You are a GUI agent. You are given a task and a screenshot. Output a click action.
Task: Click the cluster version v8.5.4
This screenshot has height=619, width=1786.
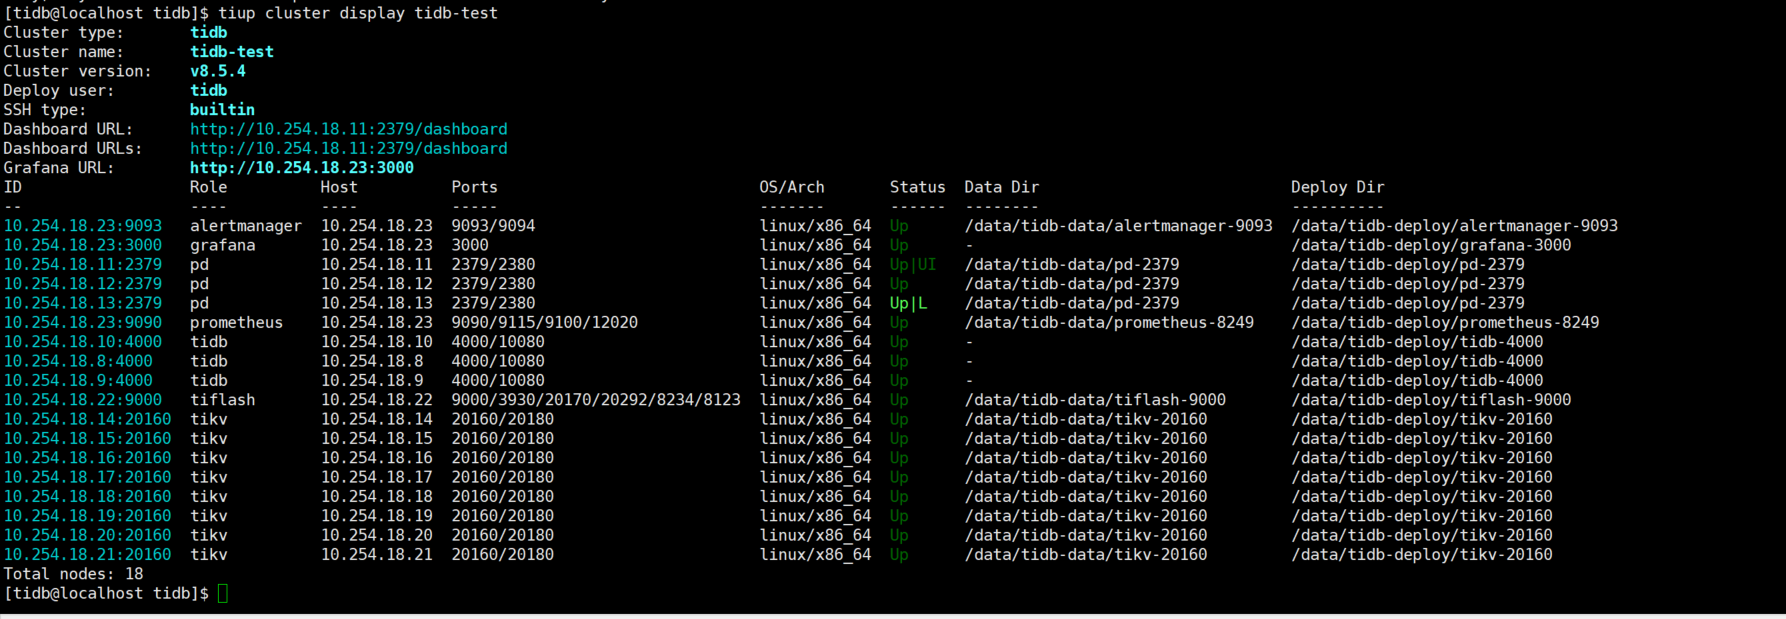tap(217, 71)
